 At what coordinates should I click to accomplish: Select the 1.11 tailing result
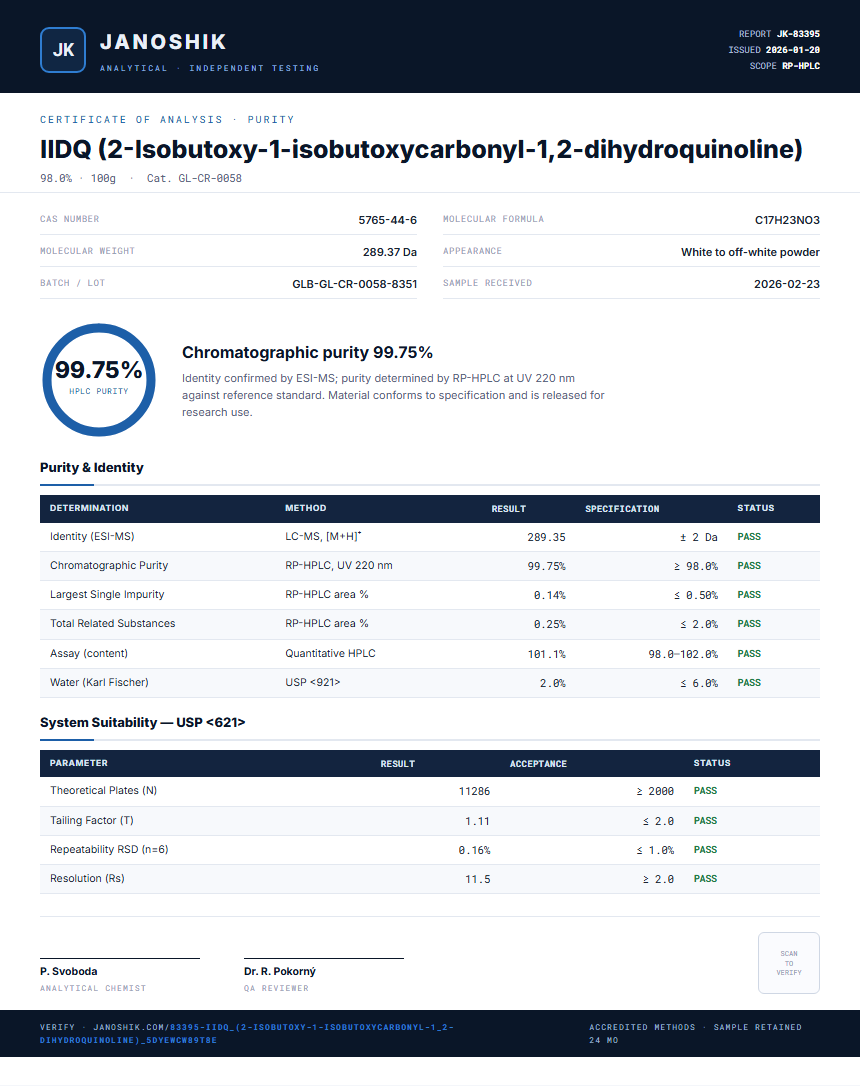click(x=477, y=821)
